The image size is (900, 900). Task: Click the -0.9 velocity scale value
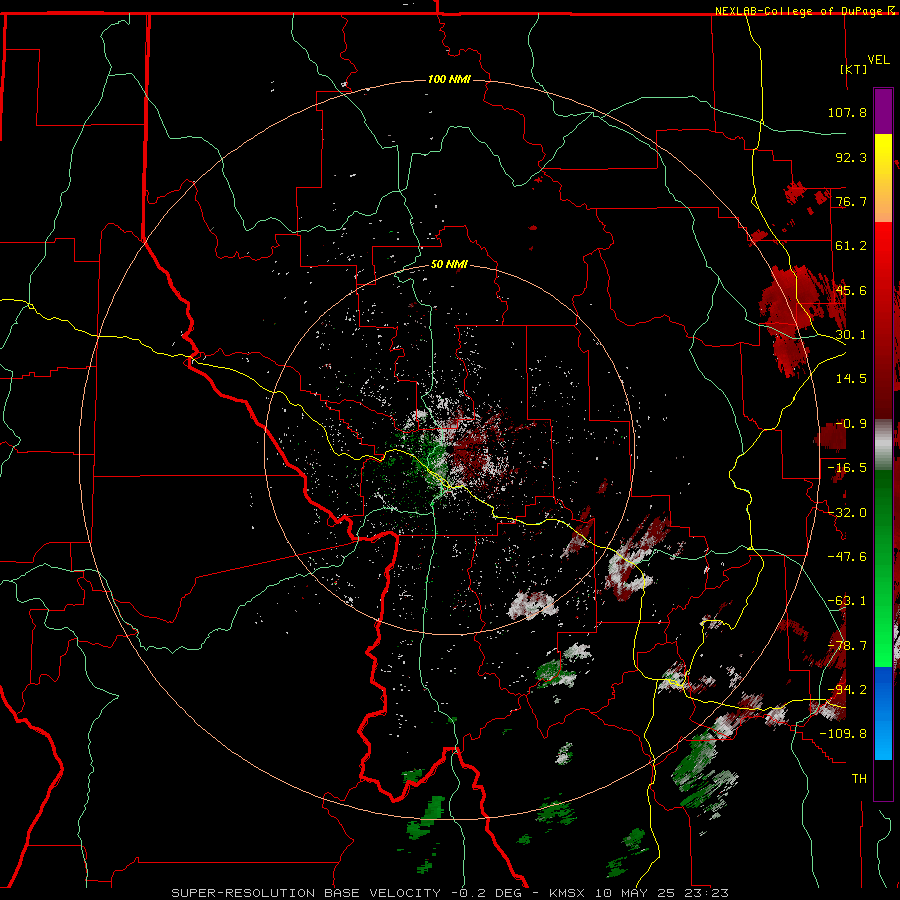coord(851,424)
